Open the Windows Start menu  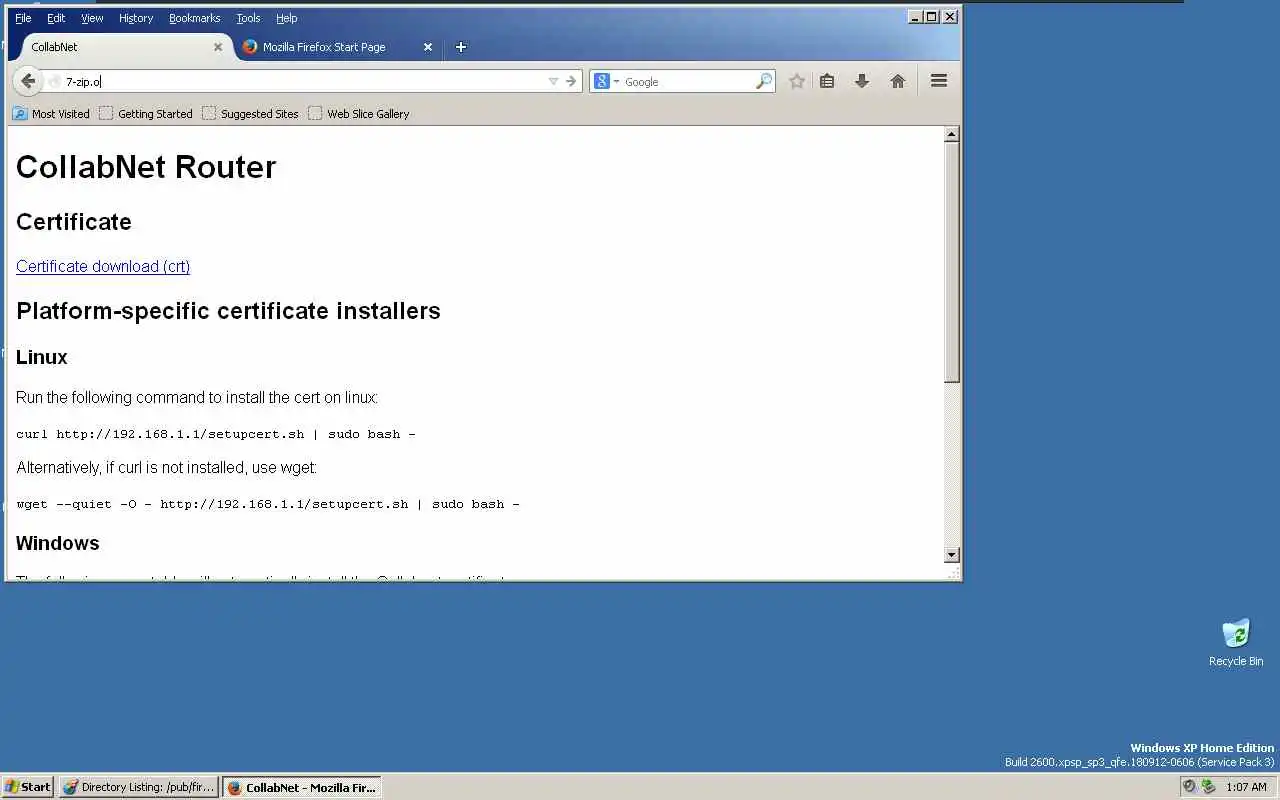28,787
